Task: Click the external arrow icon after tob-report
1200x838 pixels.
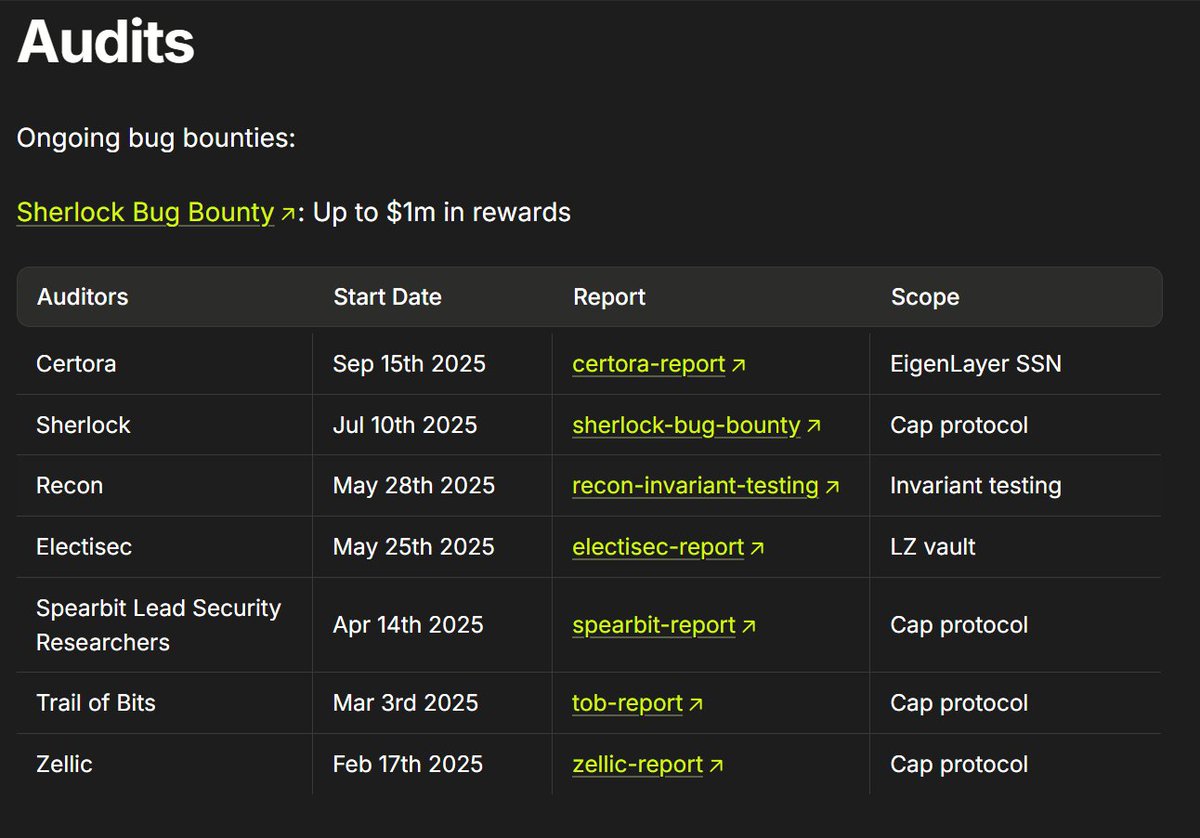Action: (696, 705)
